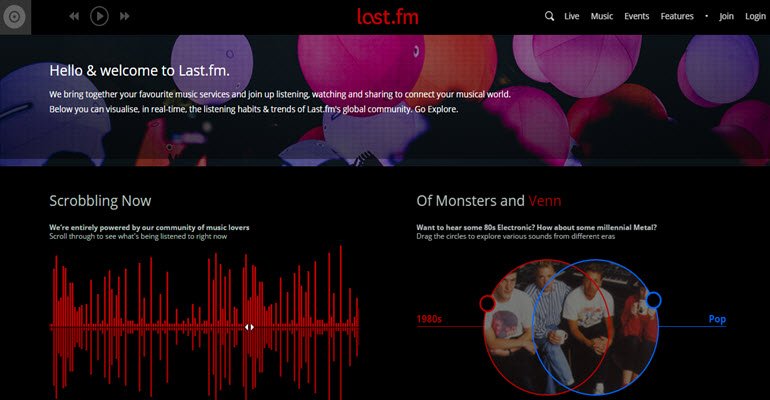Click the Scrobbling Now heading
This screenshot has width=770, height=400.
tap(100, 201)
